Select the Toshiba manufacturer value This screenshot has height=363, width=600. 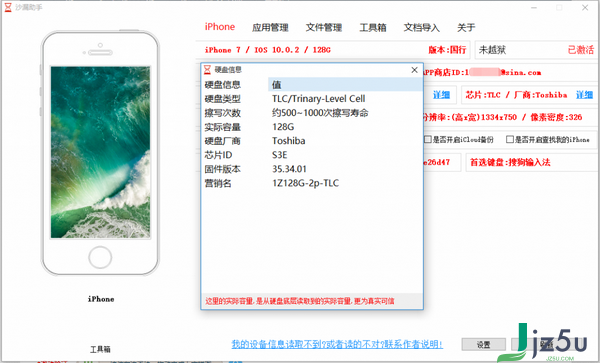tap(289, 141)
